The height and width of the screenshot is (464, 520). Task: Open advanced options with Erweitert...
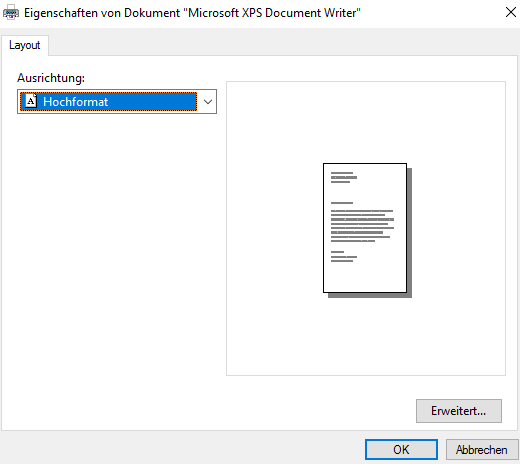459,411
